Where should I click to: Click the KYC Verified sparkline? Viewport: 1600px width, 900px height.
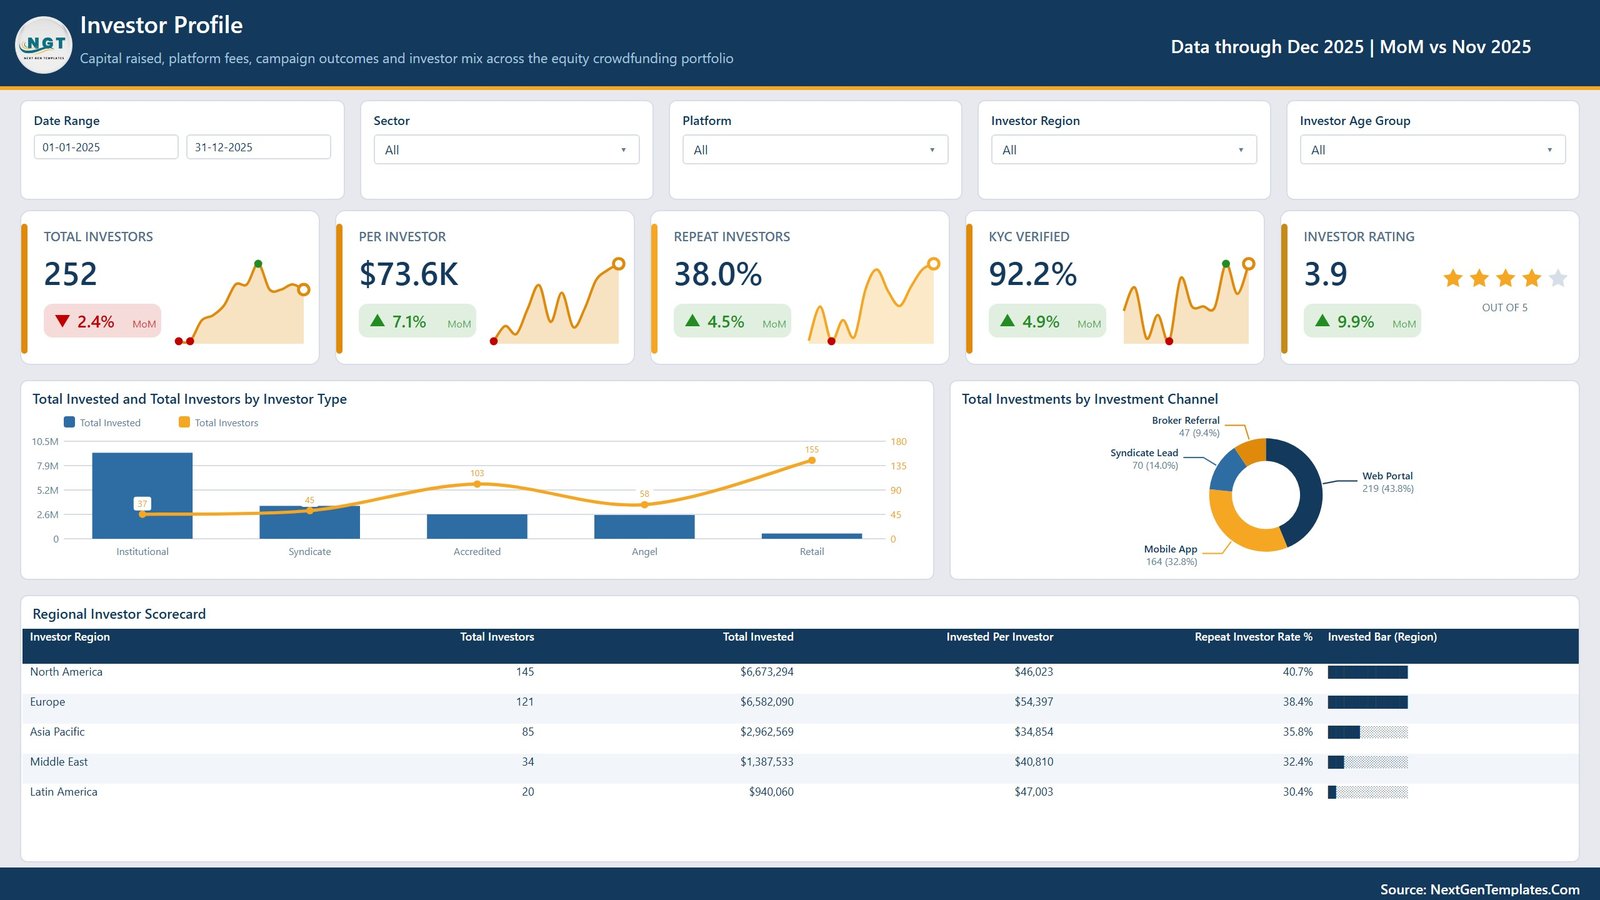point(1188,303)
